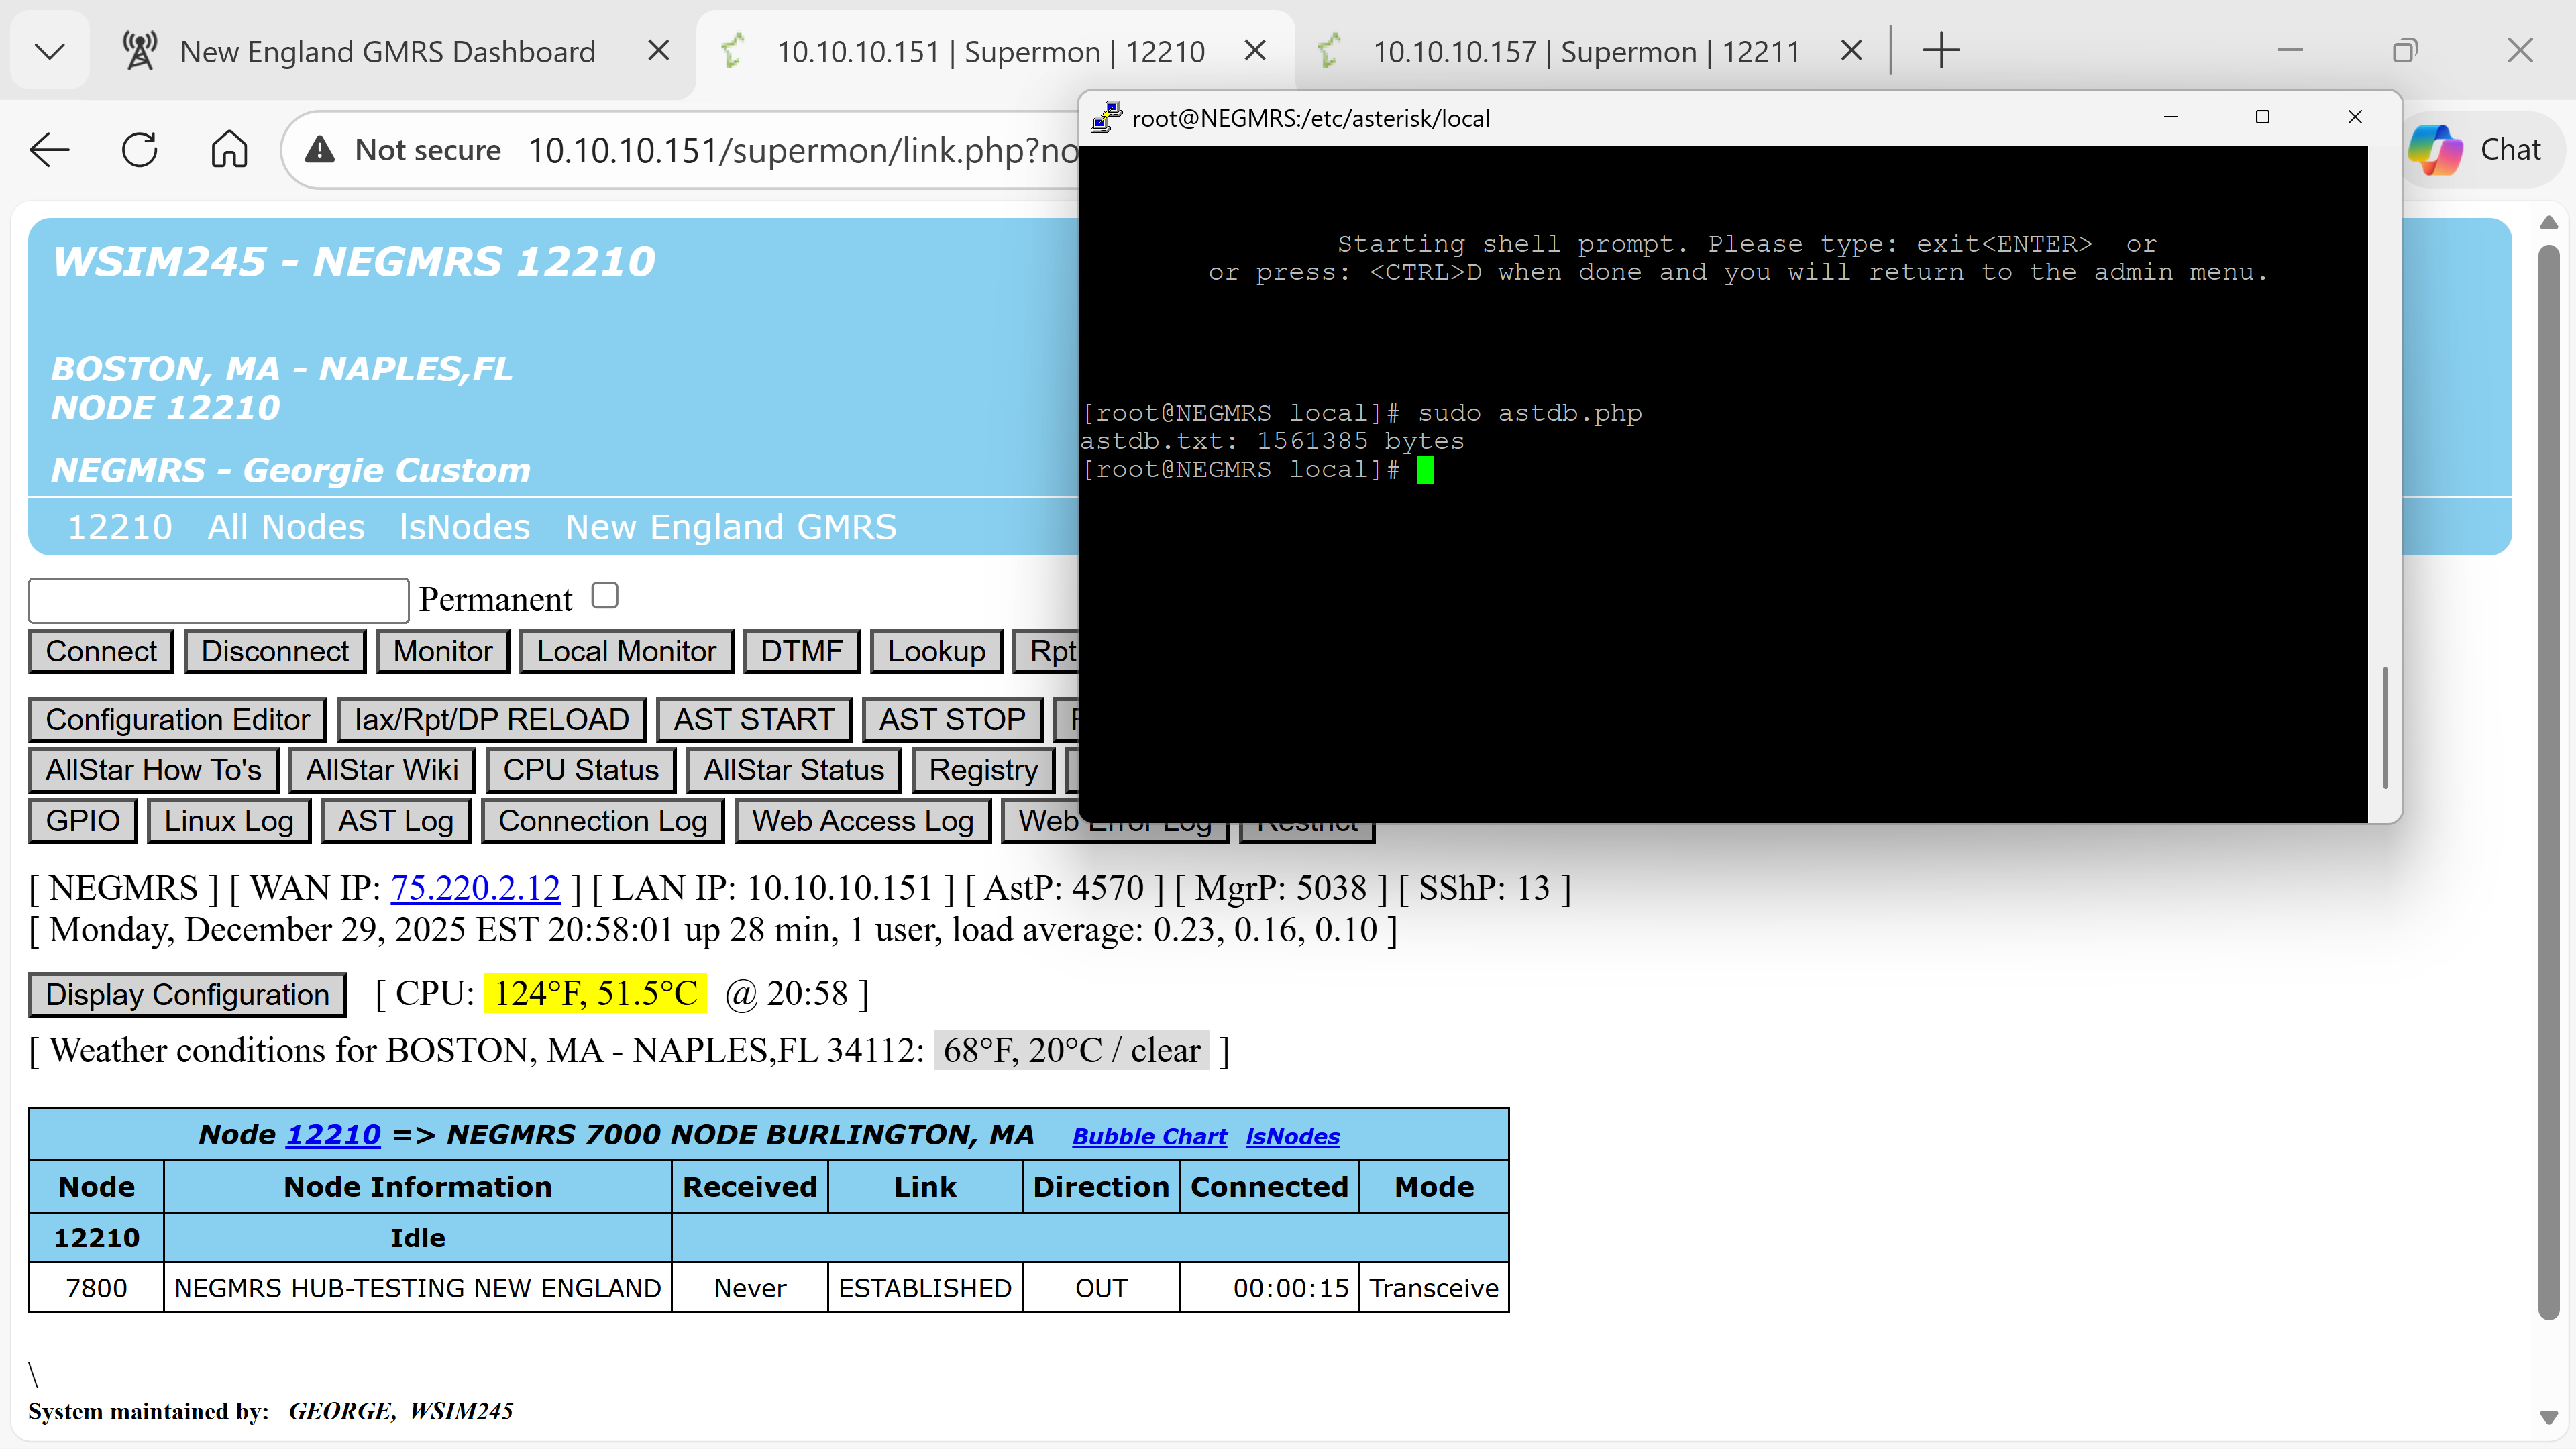This screenshot has height=1449, width=2576.
Task: Open the All Nodes menu item
Action: tap(286, 527)
